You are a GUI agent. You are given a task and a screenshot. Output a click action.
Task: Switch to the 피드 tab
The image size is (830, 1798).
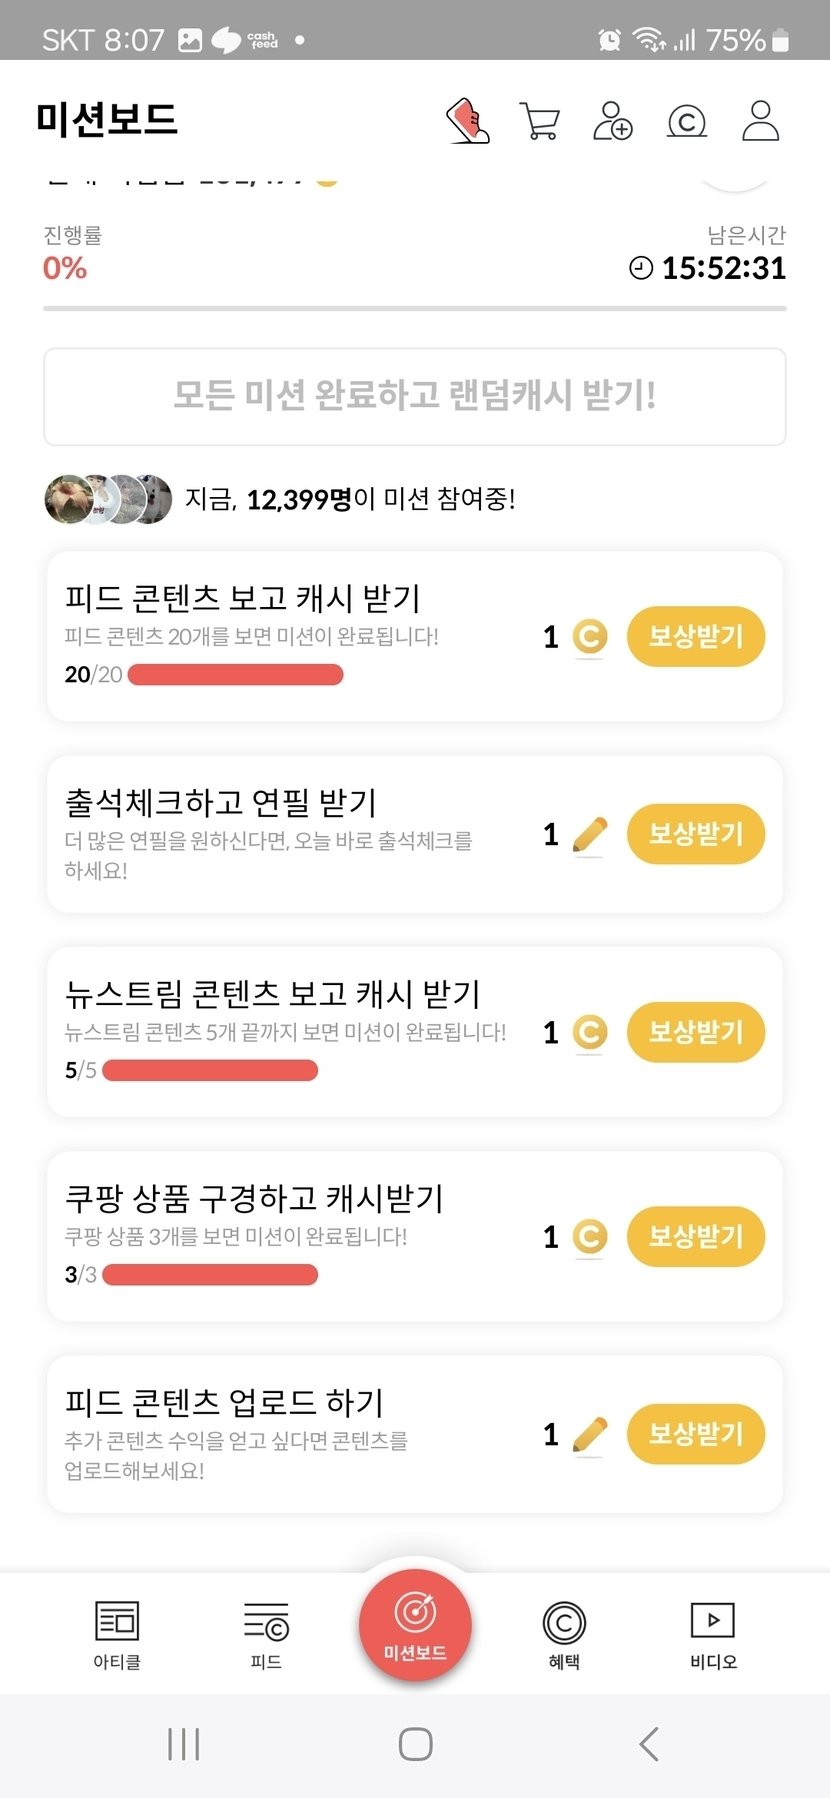(x=266, y=1634)
